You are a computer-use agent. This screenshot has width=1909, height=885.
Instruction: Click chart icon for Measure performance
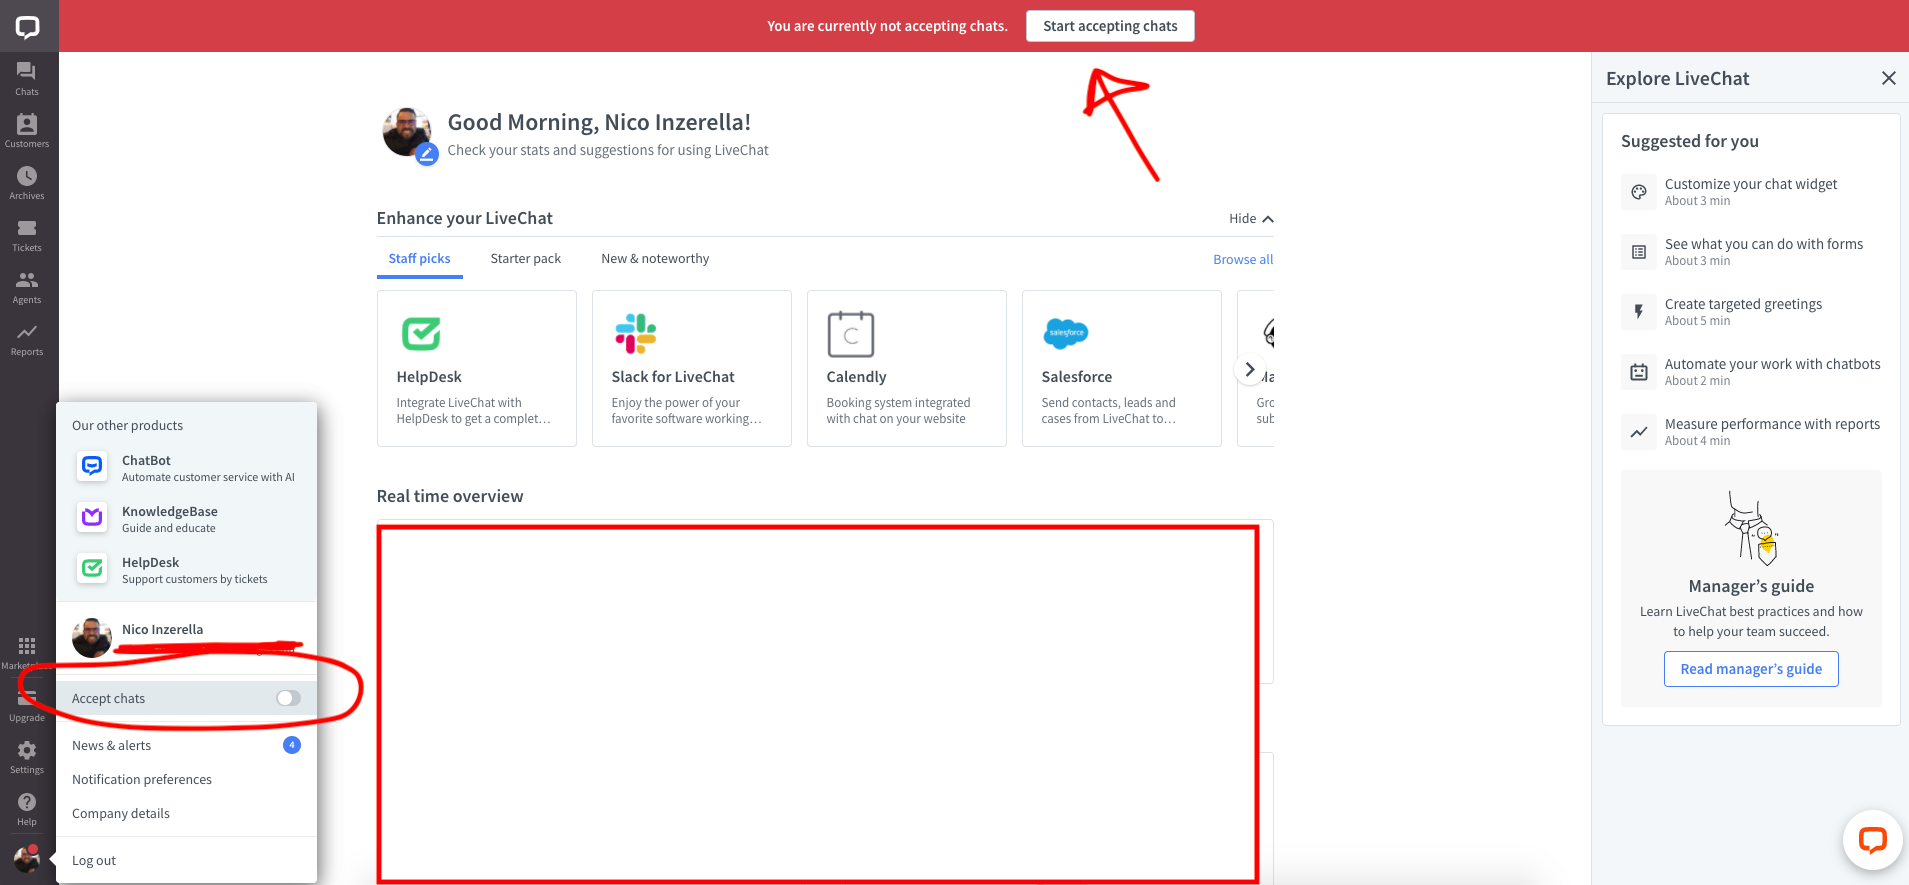coord(1638,432)
